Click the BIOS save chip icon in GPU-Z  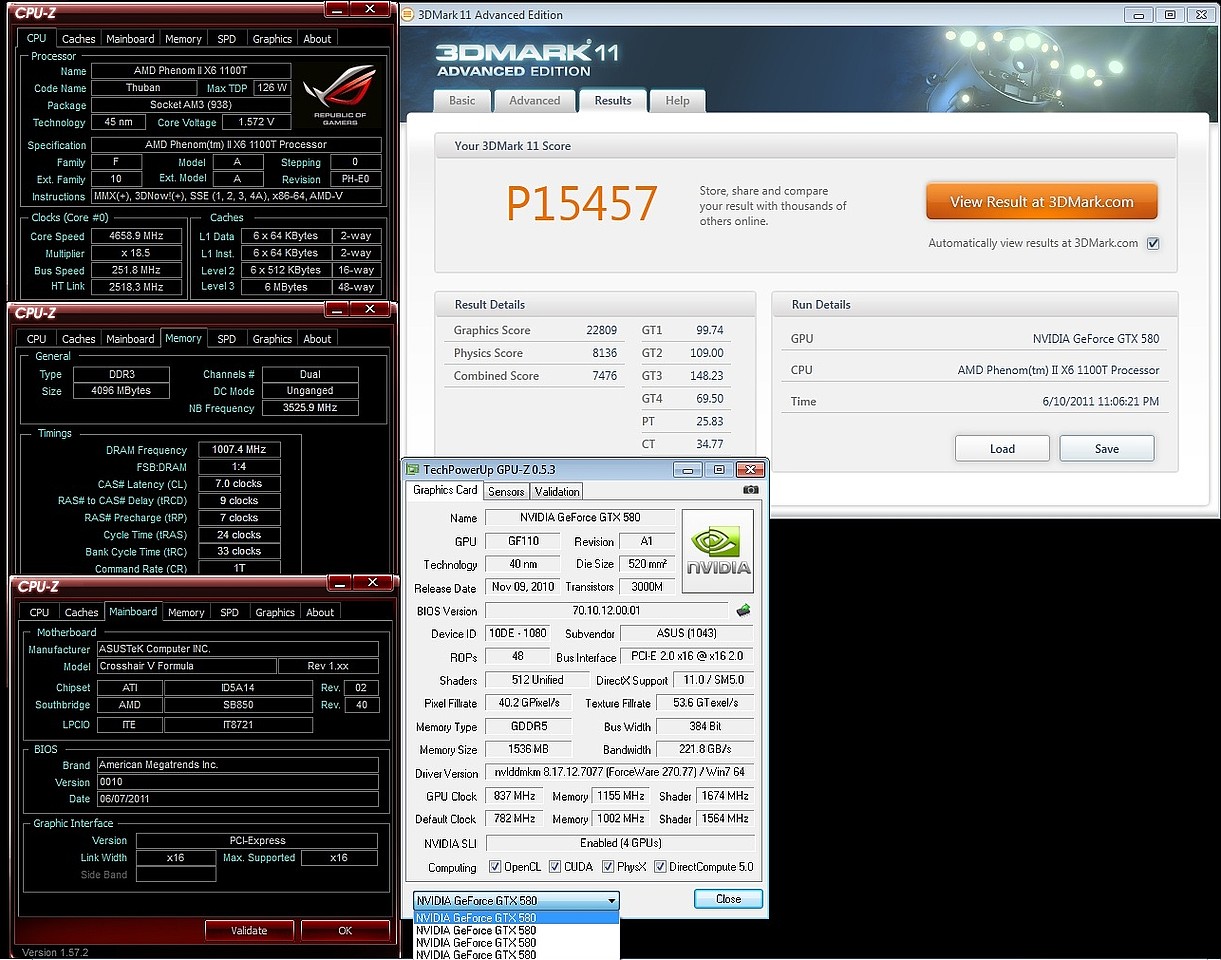point(743,610)
